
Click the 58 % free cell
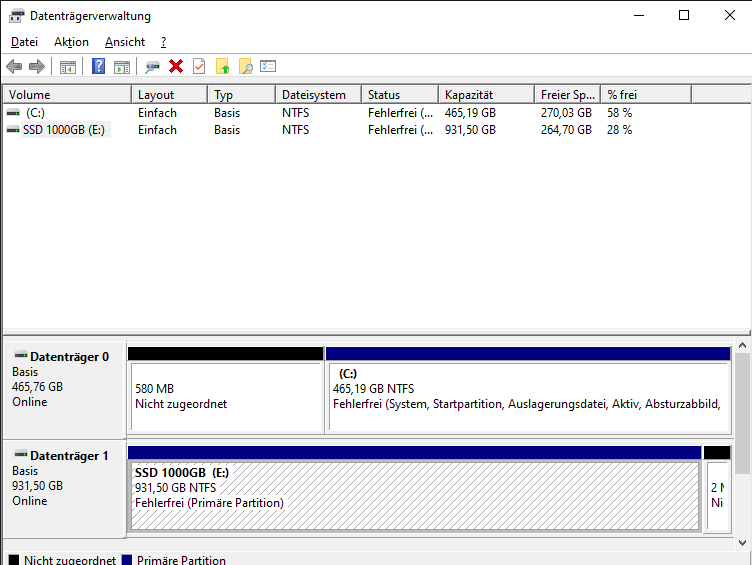click(620, 113)
